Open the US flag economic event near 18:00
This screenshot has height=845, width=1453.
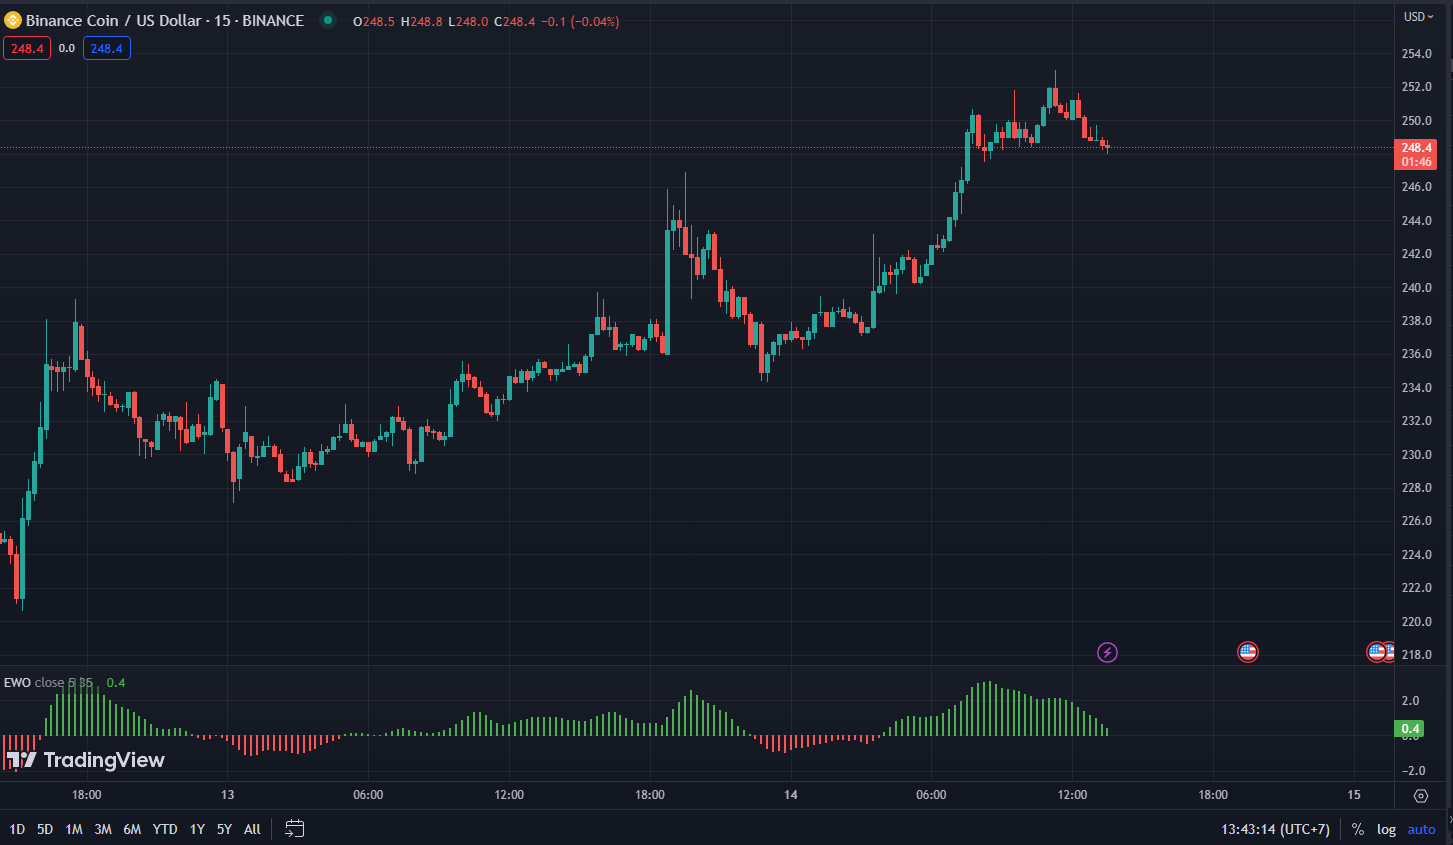point(1247,652)
